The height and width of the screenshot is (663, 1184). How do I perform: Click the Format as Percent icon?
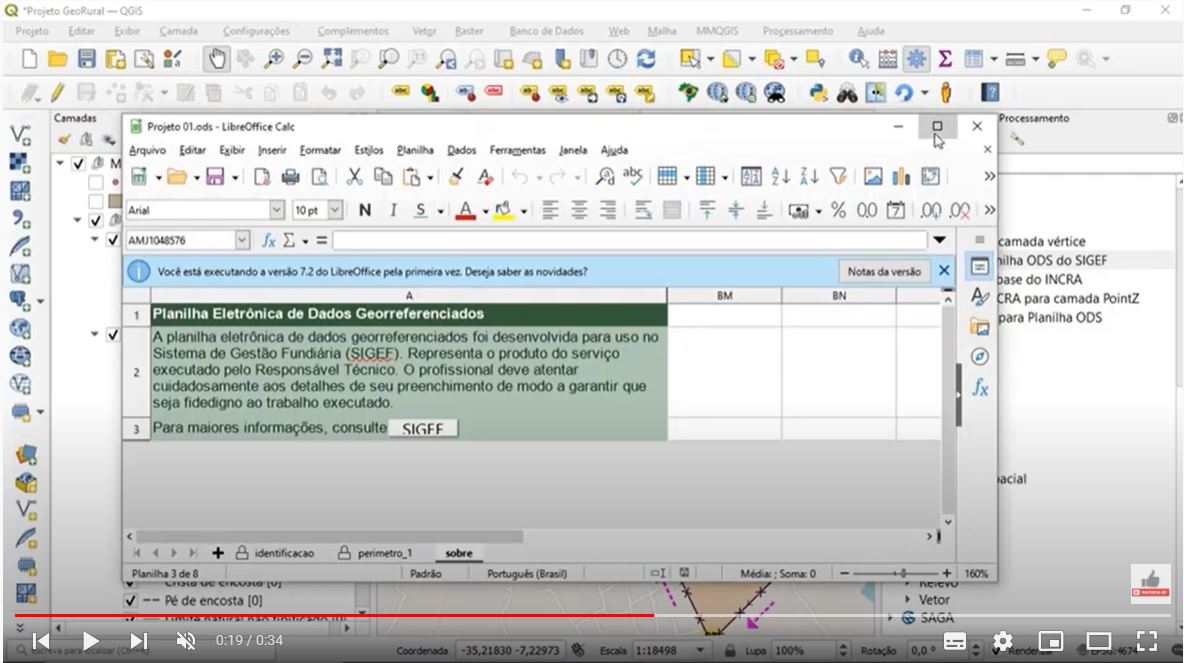(838, 211)
